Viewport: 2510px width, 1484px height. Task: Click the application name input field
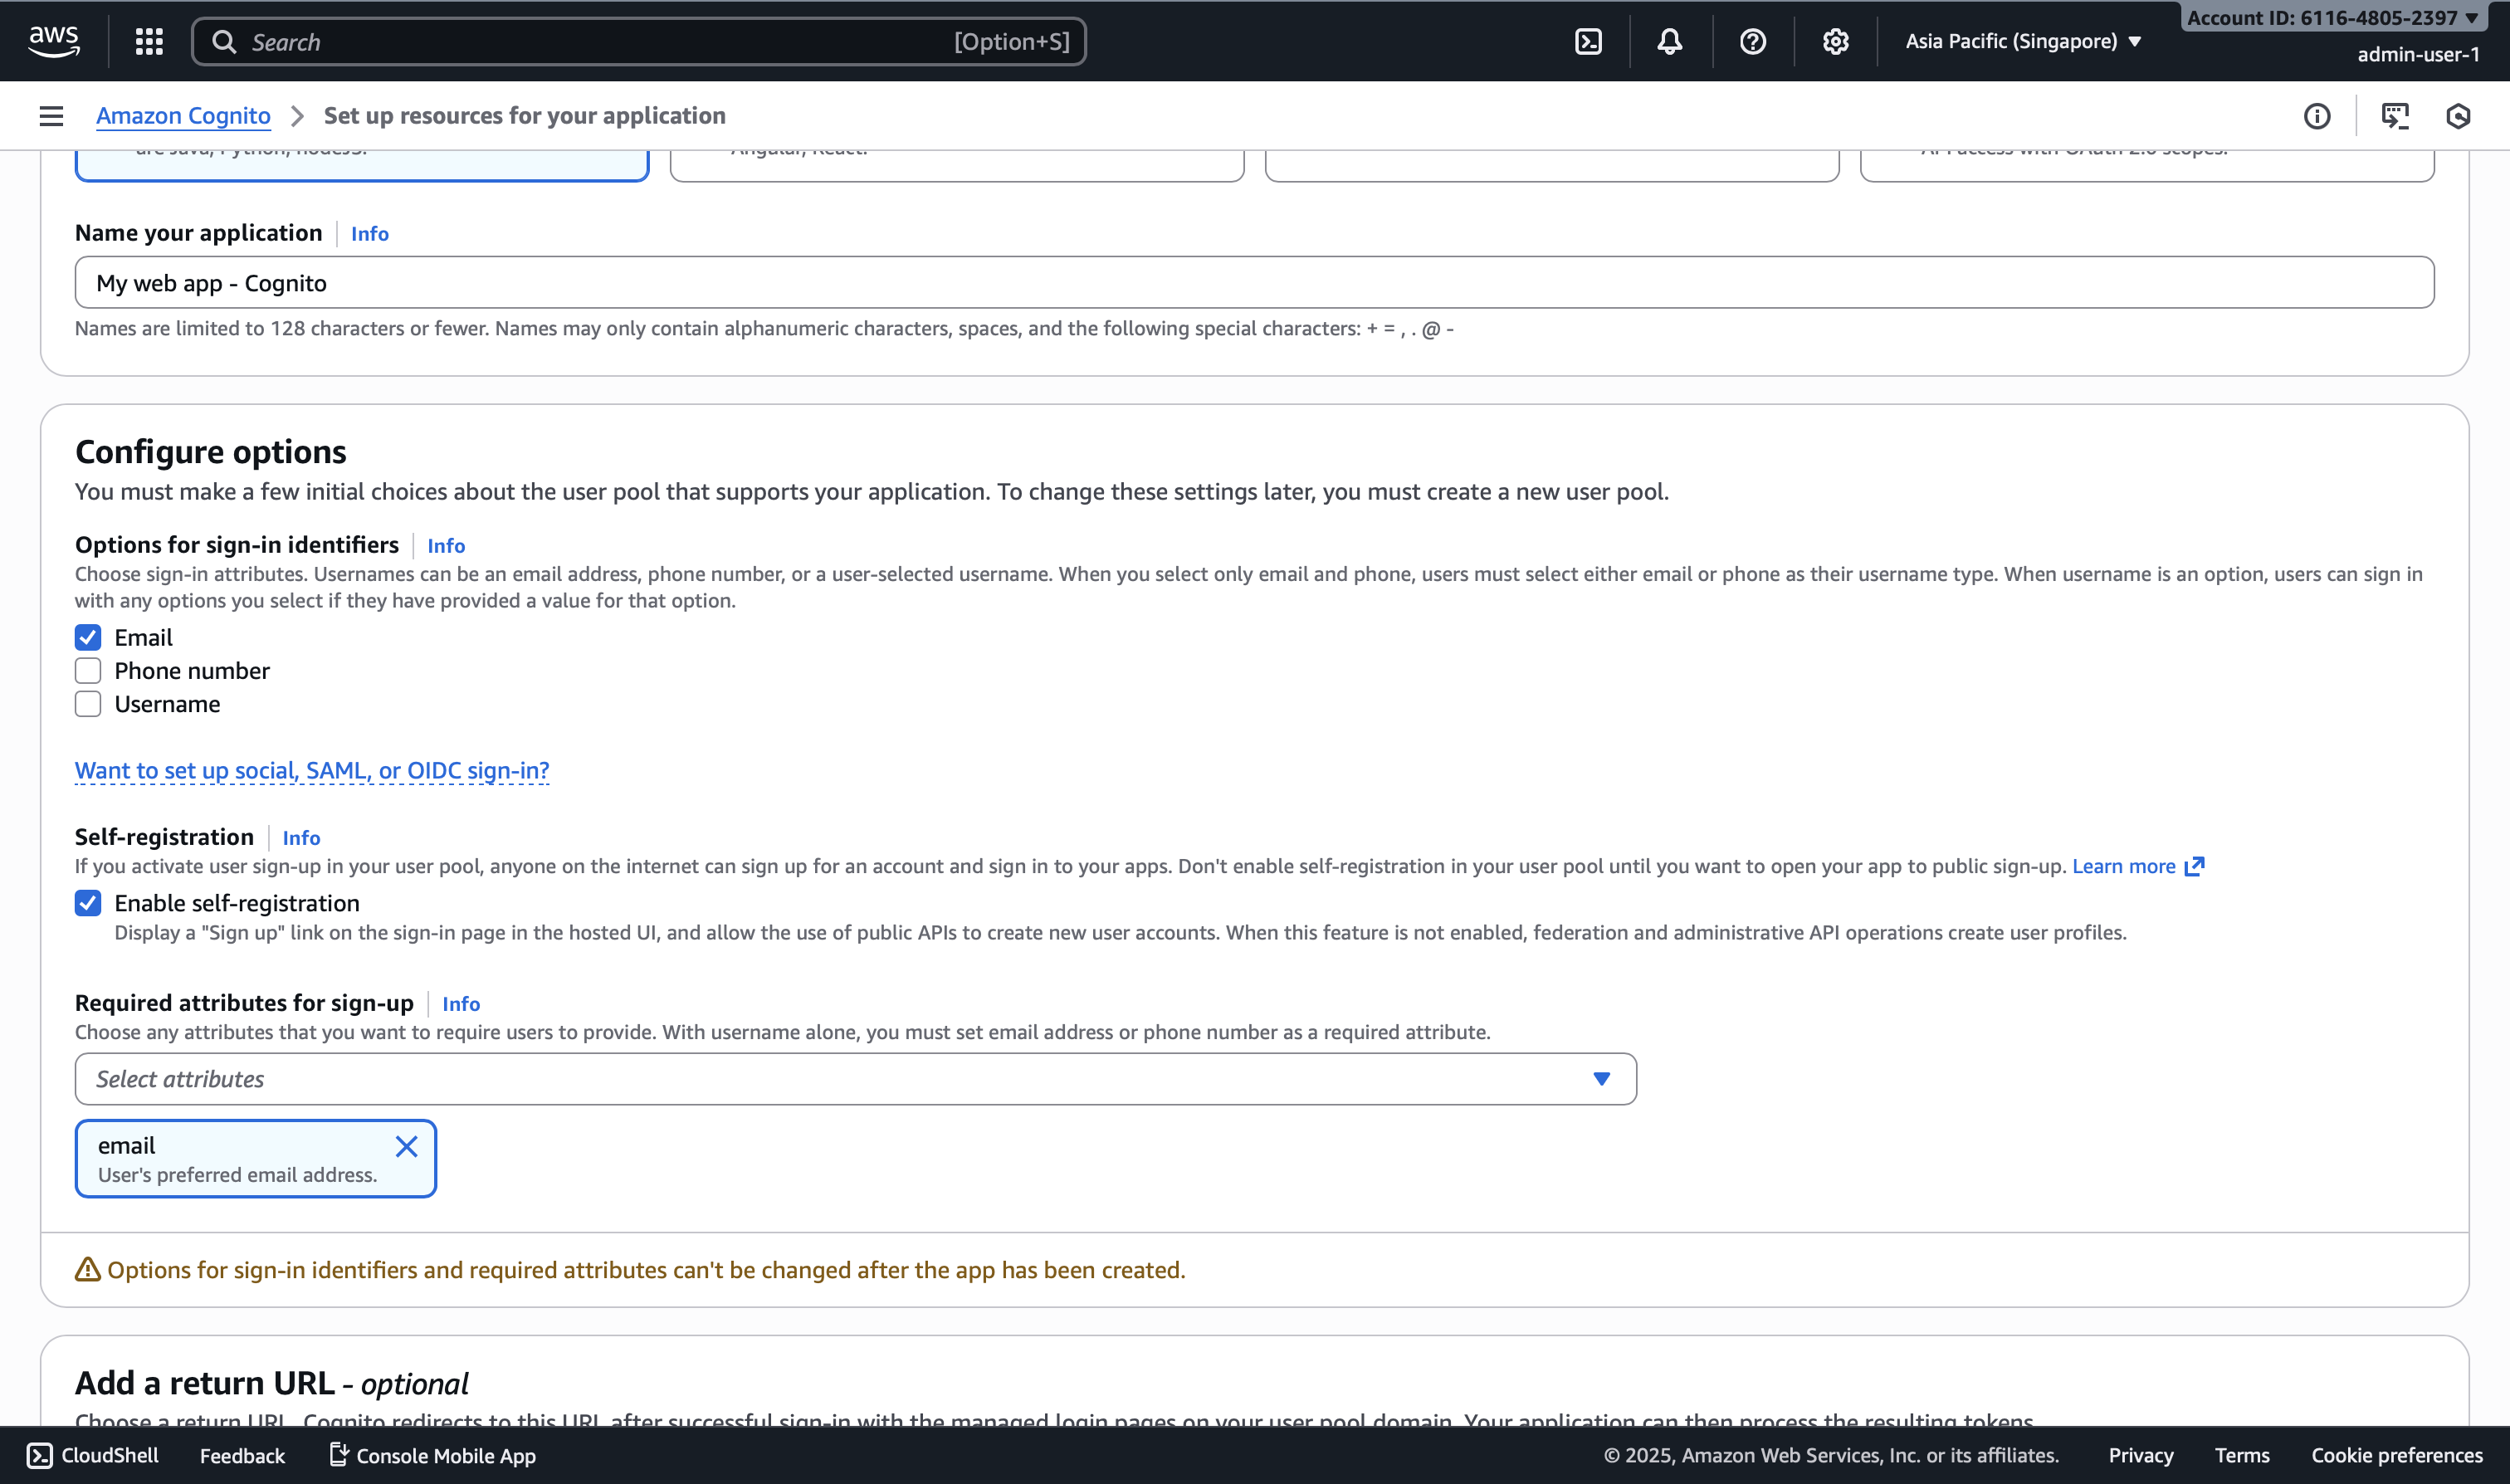click(1253, 283)
